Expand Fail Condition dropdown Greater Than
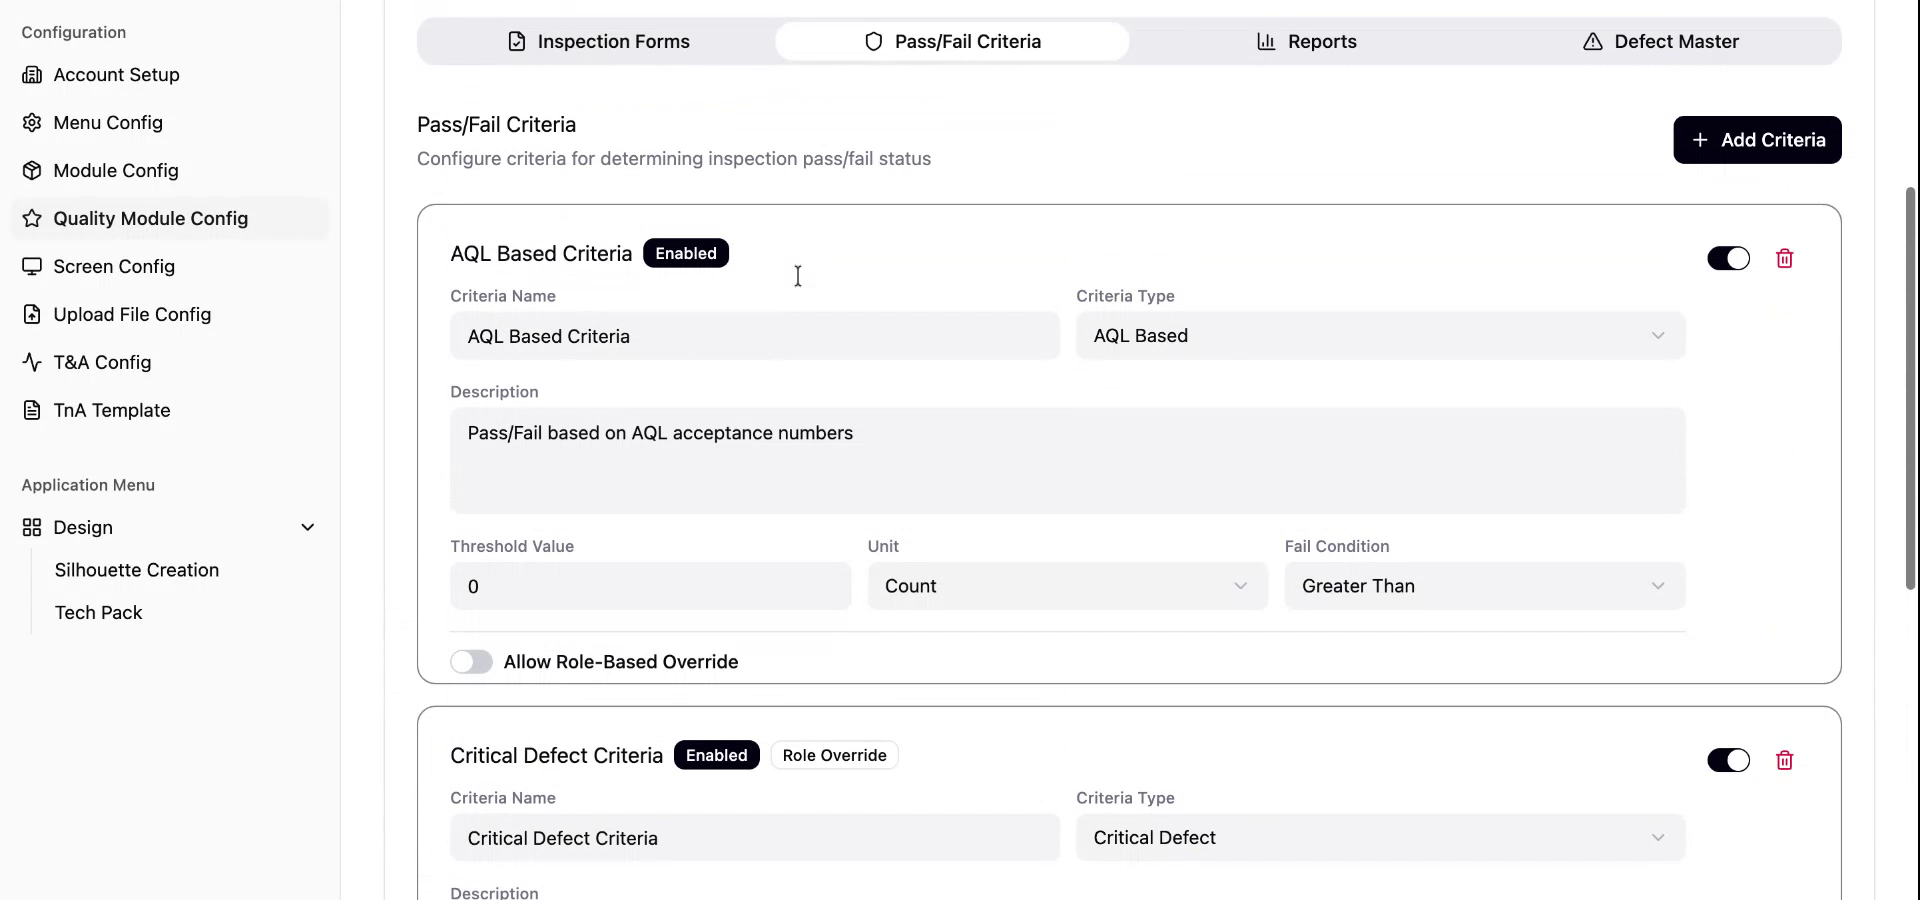 point(1484,587)
